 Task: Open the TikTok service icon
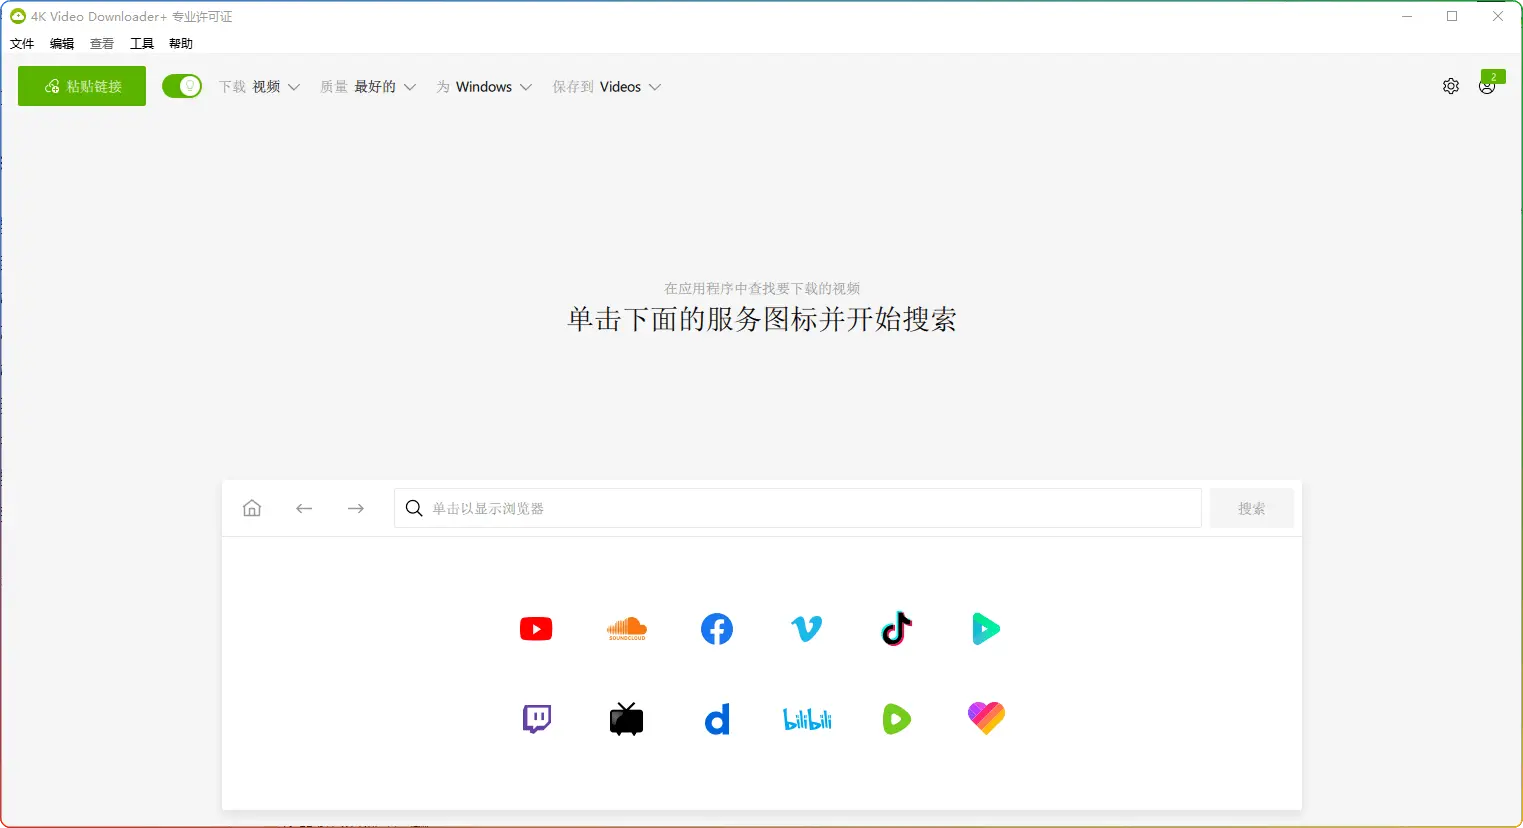click(x=896, y=629)
